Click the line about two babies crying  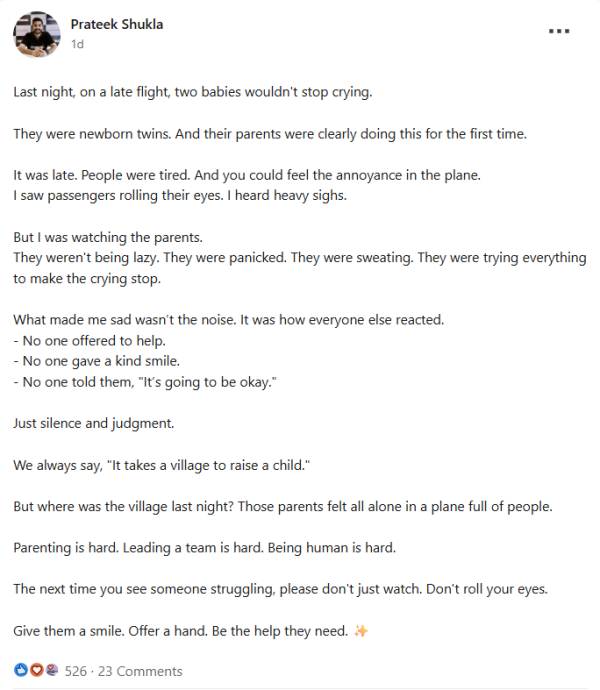point(192,91)
